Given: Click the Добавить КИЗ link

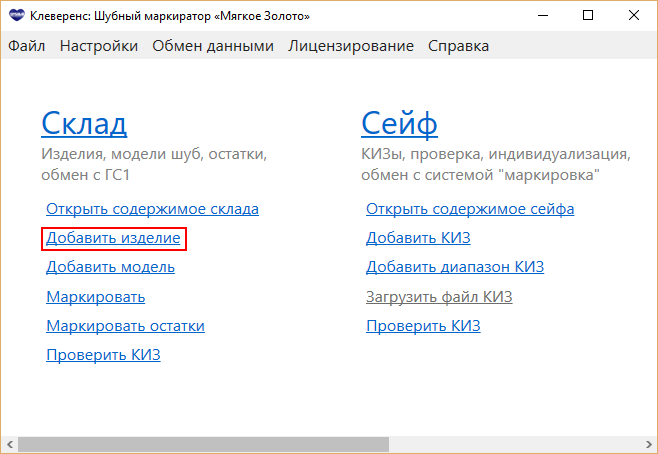Looking at the screenshot, I should pos(418,238).
